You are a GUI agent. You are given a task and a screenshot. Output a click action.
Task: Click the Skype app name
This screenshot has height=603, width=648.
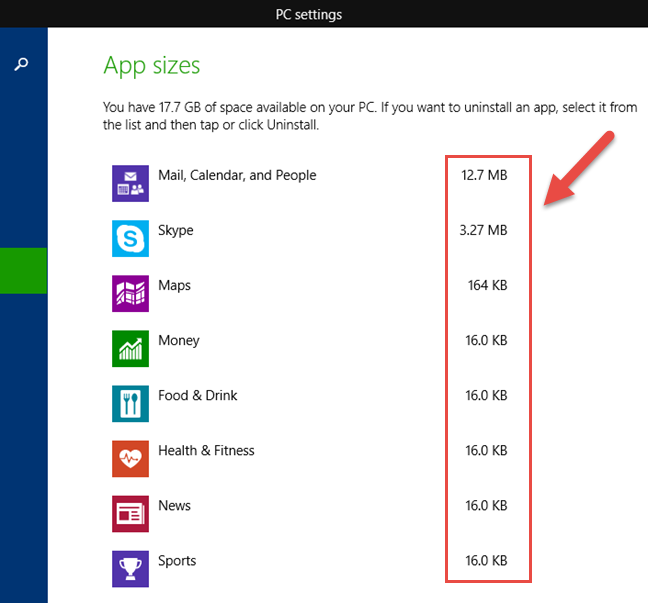coord(176,231)
